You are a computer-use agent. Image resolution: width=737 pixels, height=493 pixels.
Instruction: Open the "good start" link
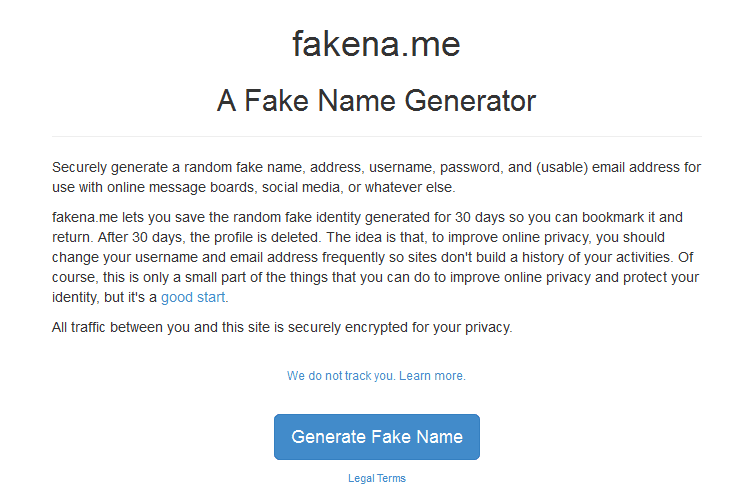[194, 297]
